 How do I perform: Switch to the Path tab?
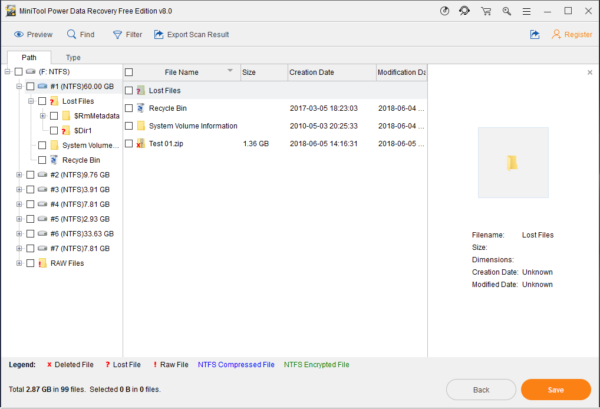[29, 57]
